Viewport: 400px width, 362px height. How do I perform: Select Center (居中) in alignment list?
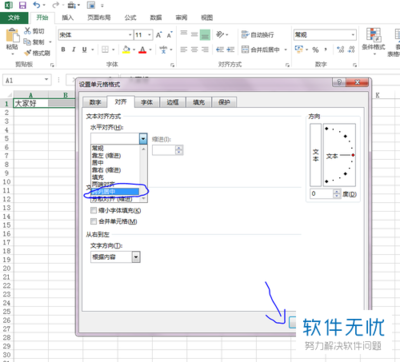point(115,163)
